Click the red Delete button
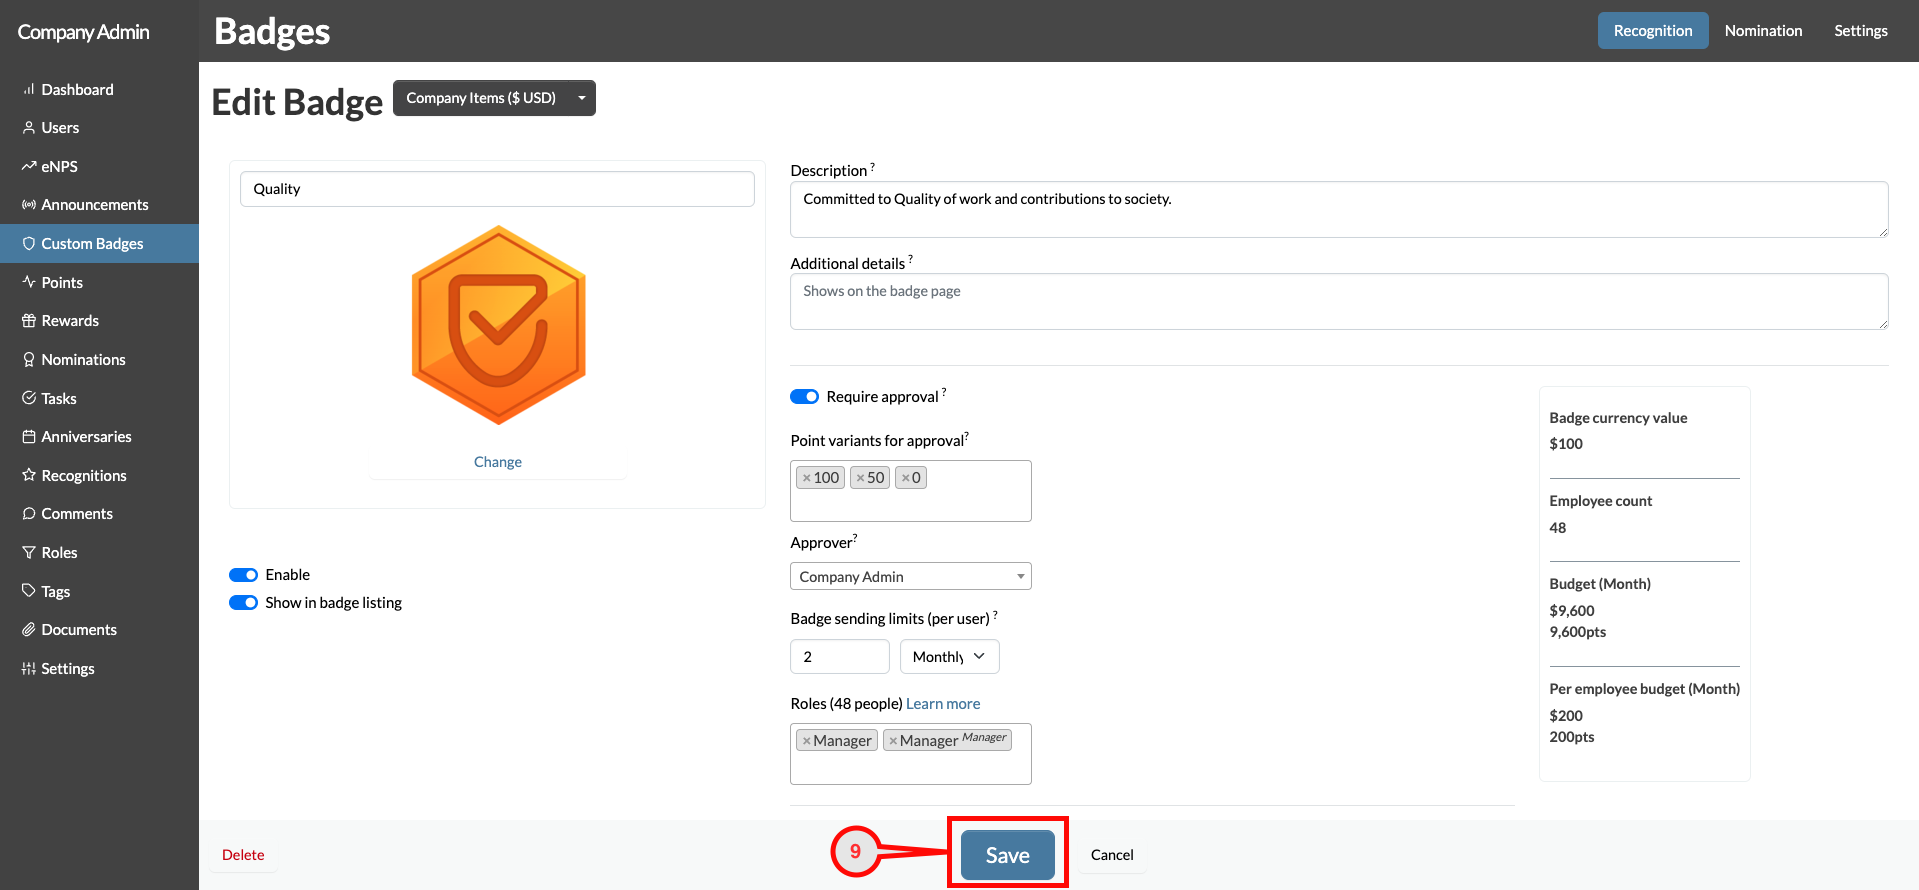The height and width of the screenshot is (890, 1919). click(x=243, y=855)
